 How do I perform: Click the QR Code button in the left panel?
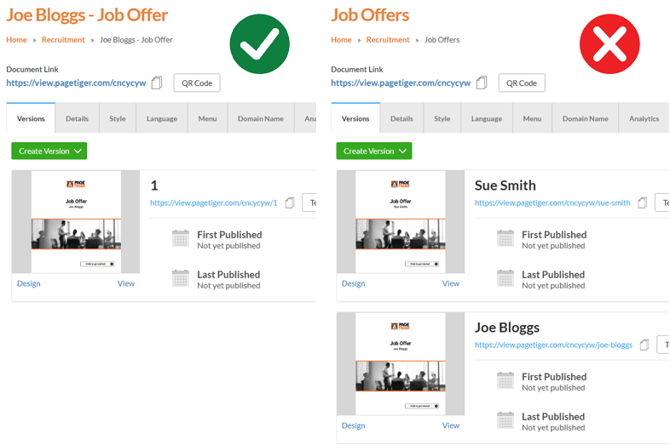[196, 83]
